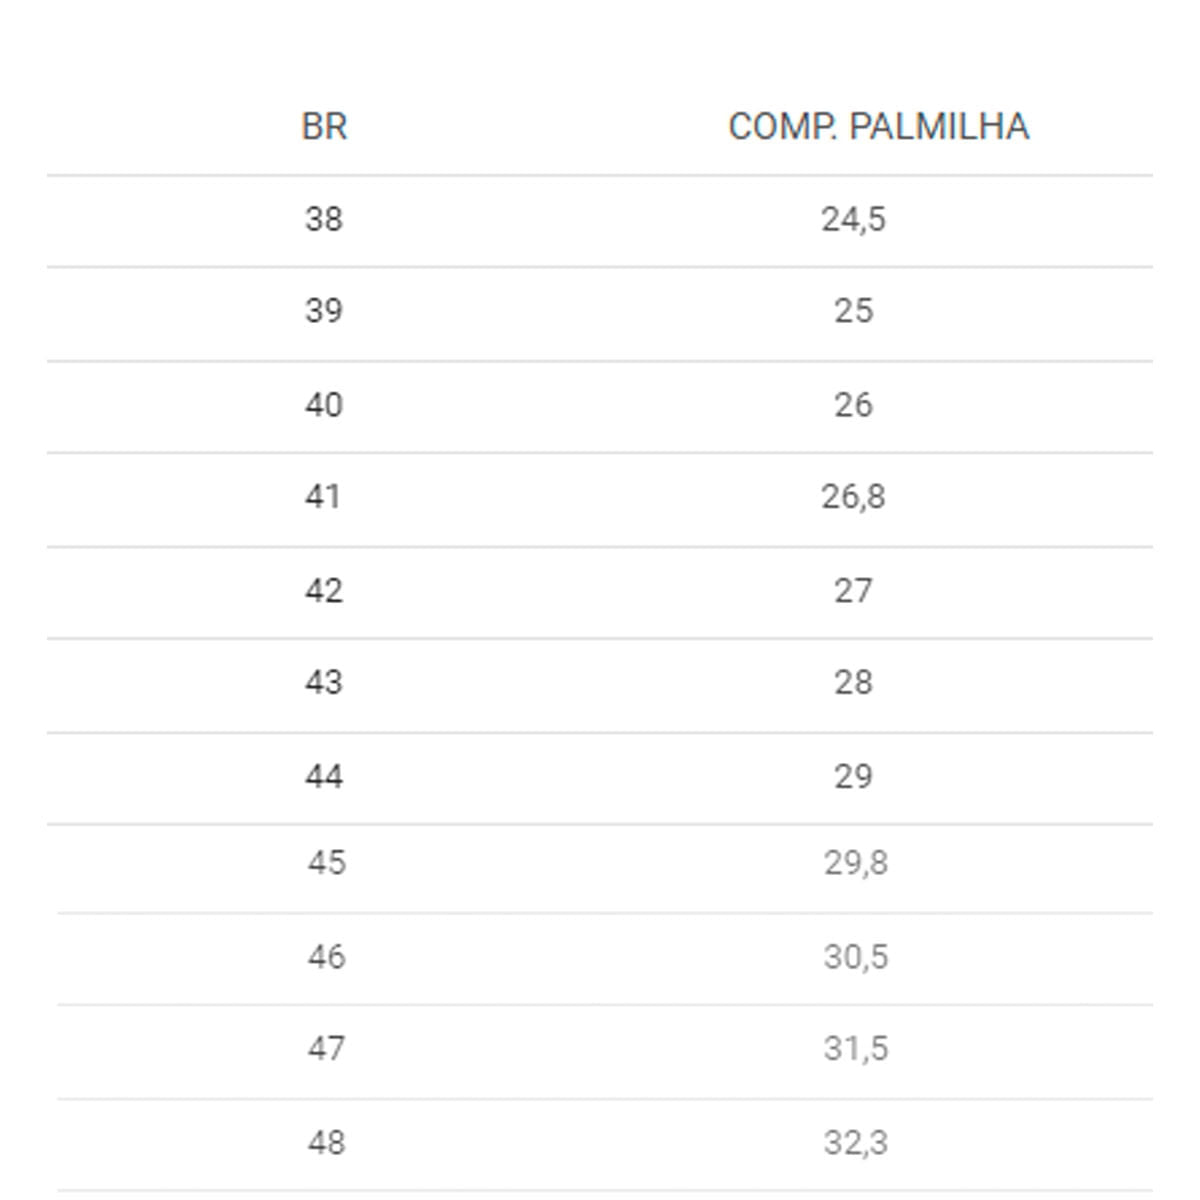The height and width of the screenshot is (1200, 1200).
Task: Click the 30,5 insole length cell
Action: [855, 957]
